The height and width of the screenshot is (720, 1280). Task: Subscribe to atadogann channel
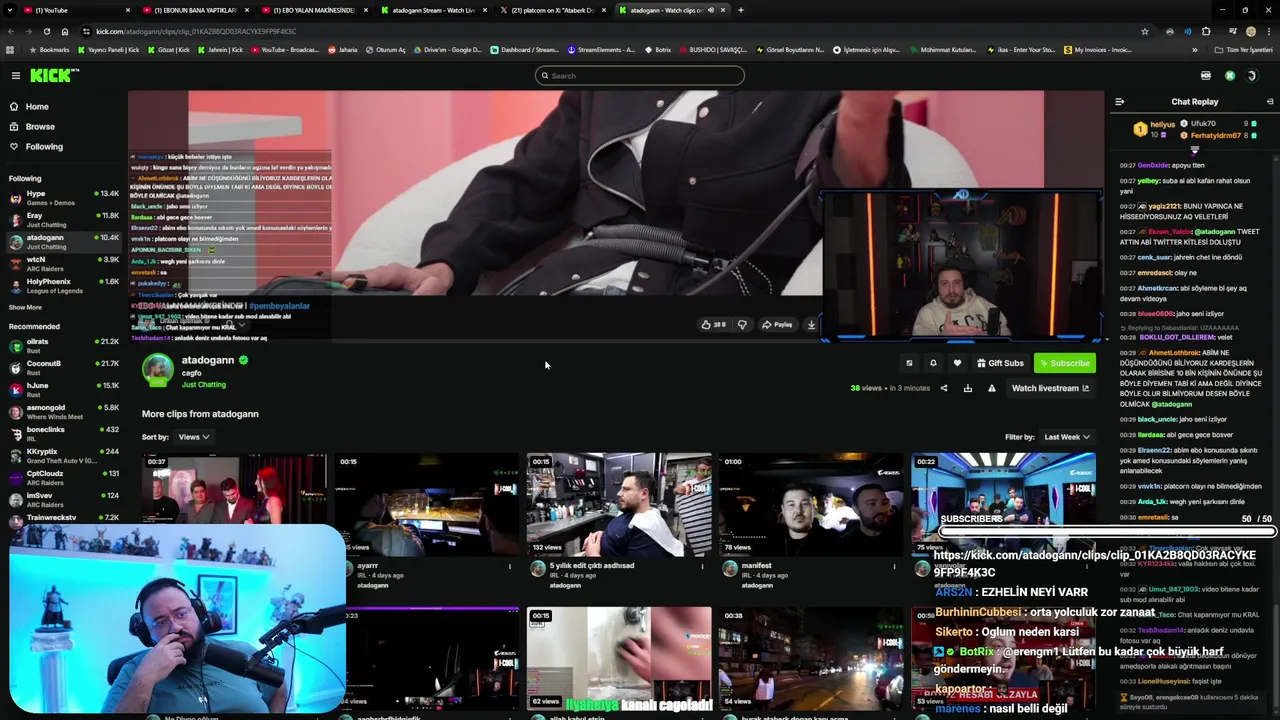click(1064, 363)
